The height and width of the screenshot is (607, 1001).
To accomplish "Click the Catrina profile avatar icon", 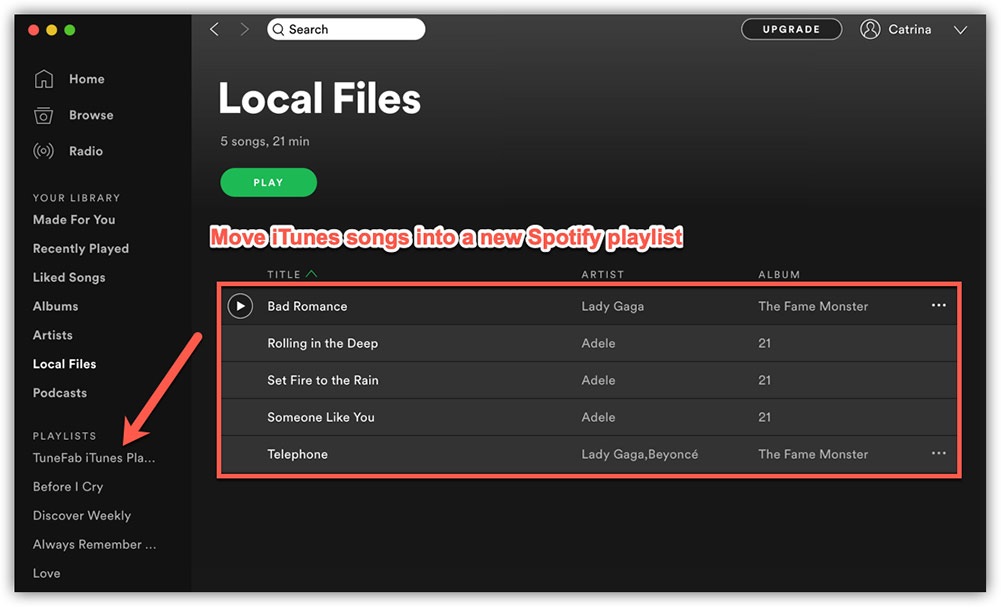I will pos(869,29).
